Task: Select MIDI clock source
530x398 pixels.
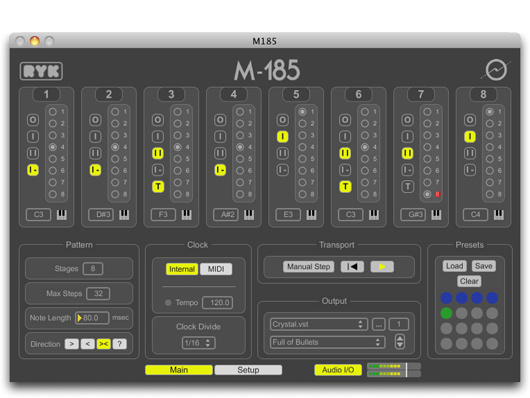Action: pos(216,269)
